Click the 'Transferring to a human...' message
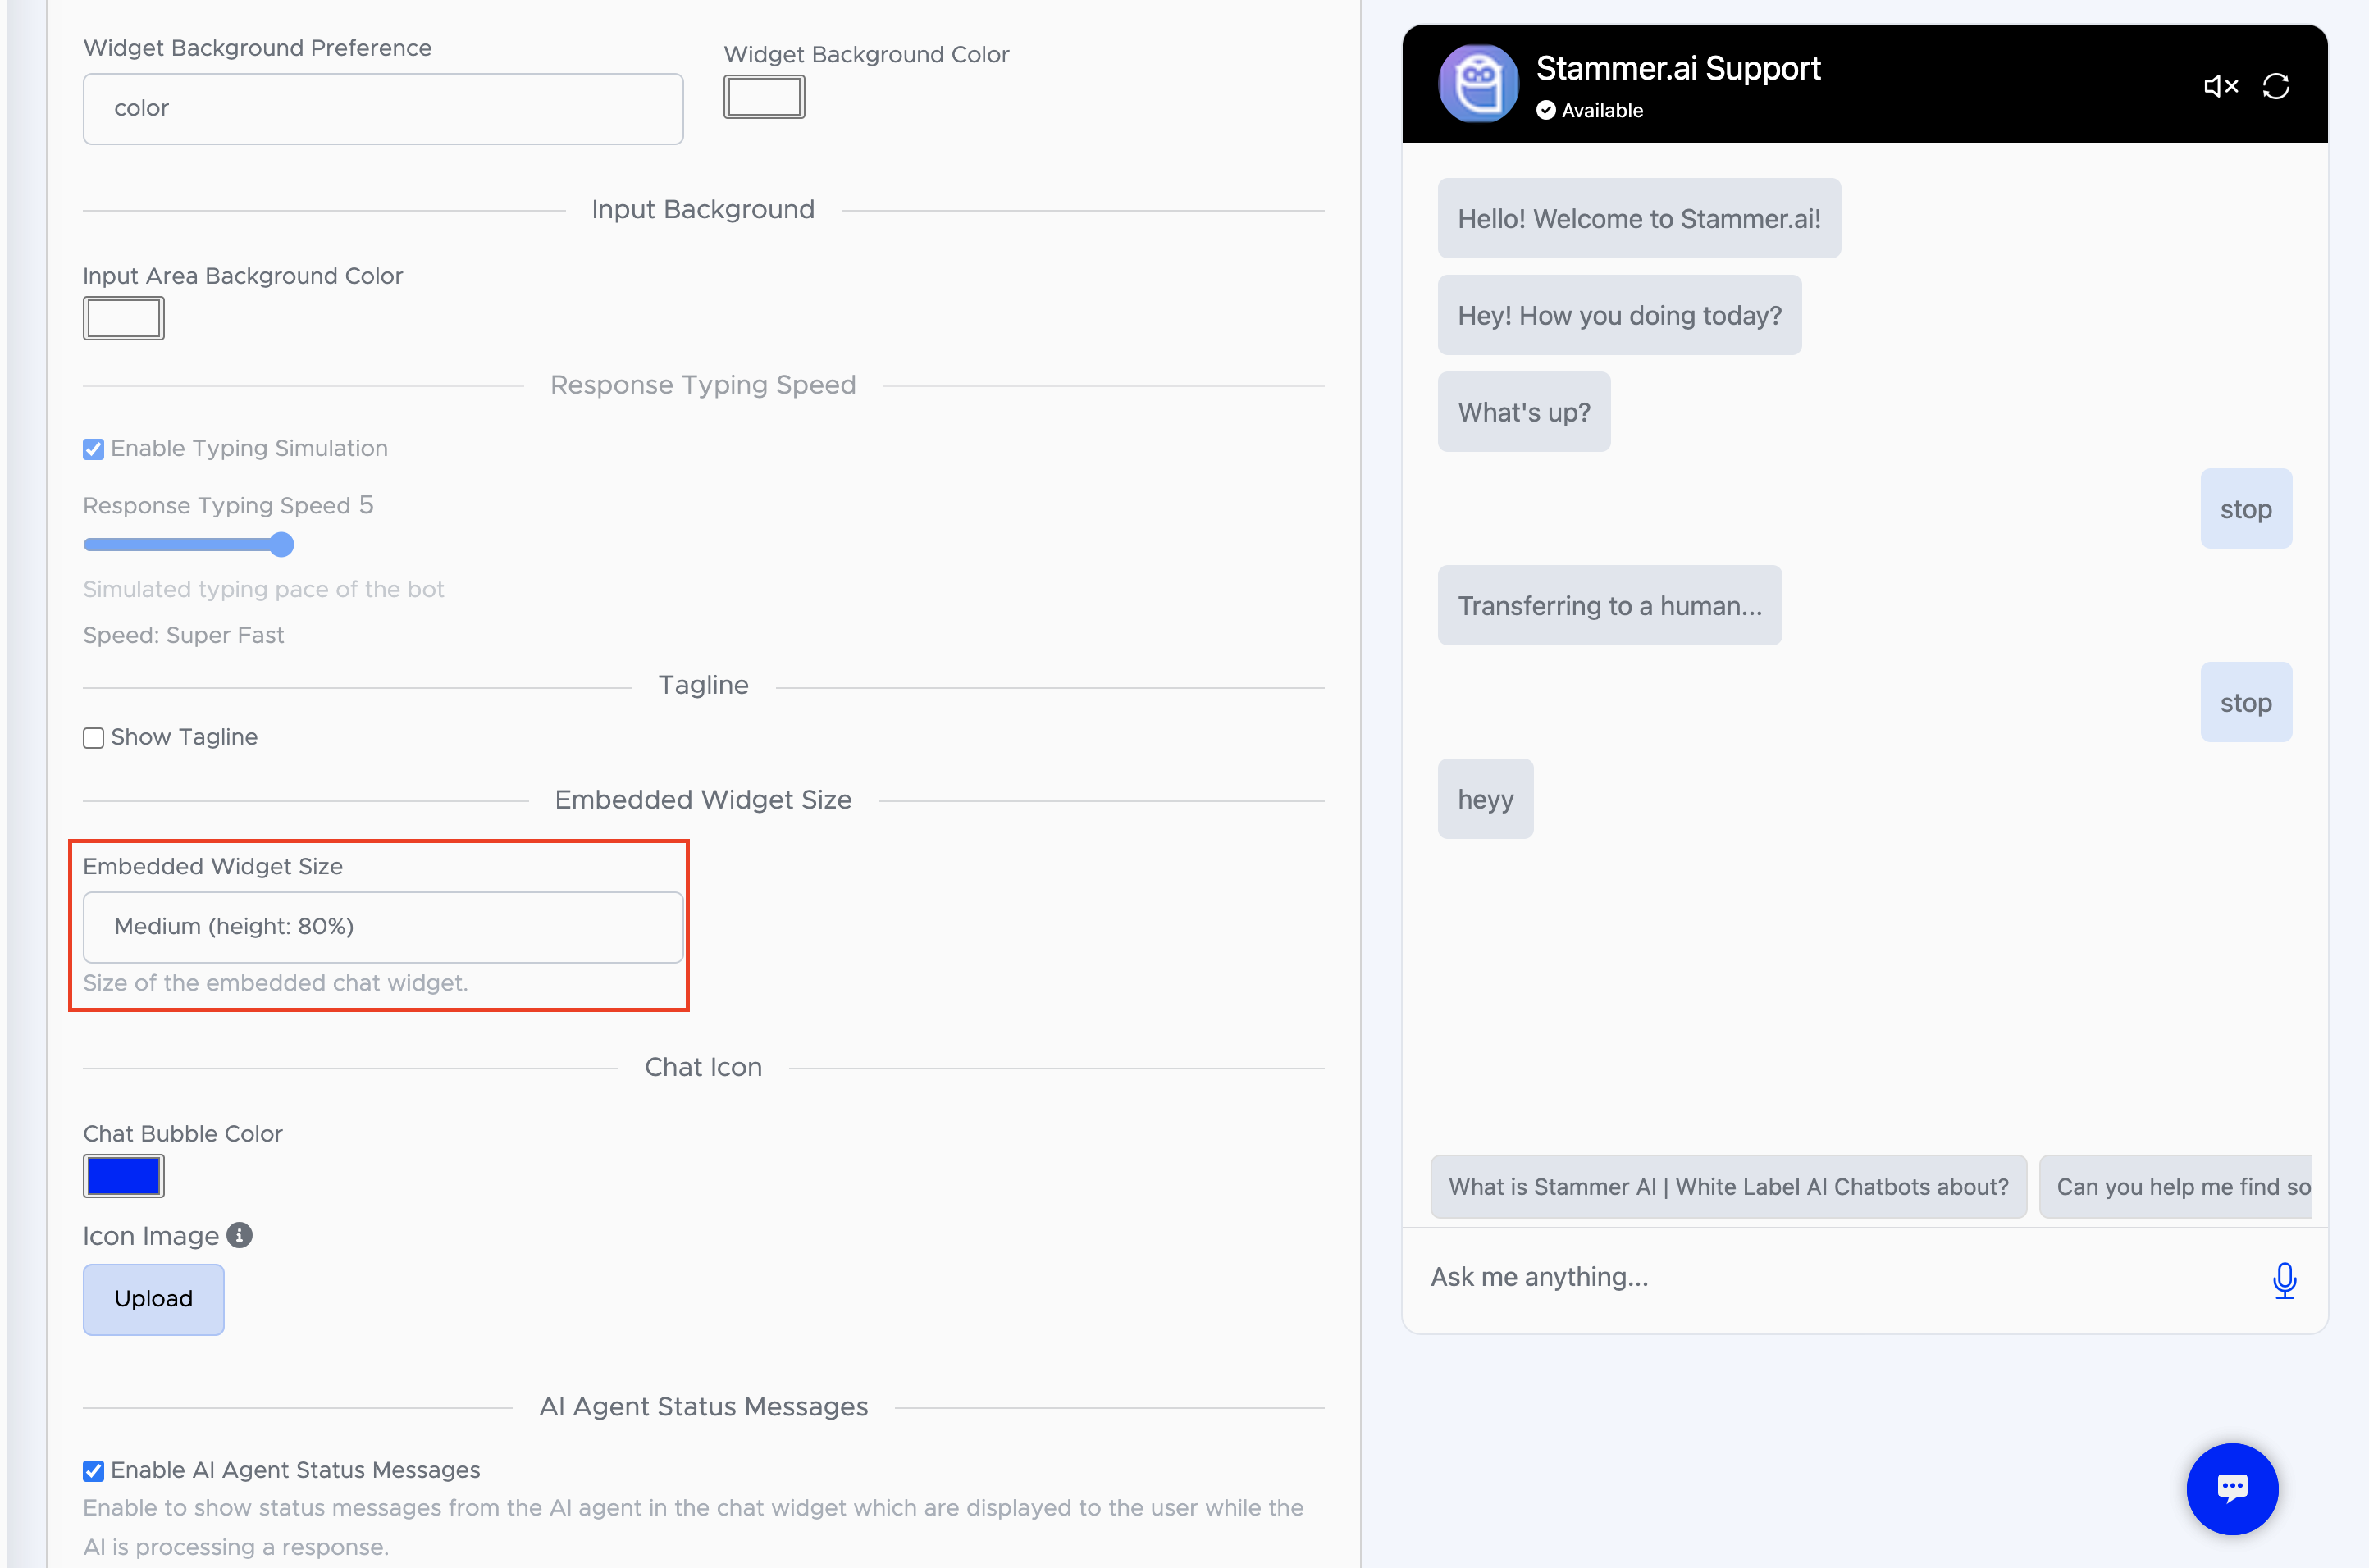The image size is (2369, 1568). pyautogui.click(x=1609, y=605)
